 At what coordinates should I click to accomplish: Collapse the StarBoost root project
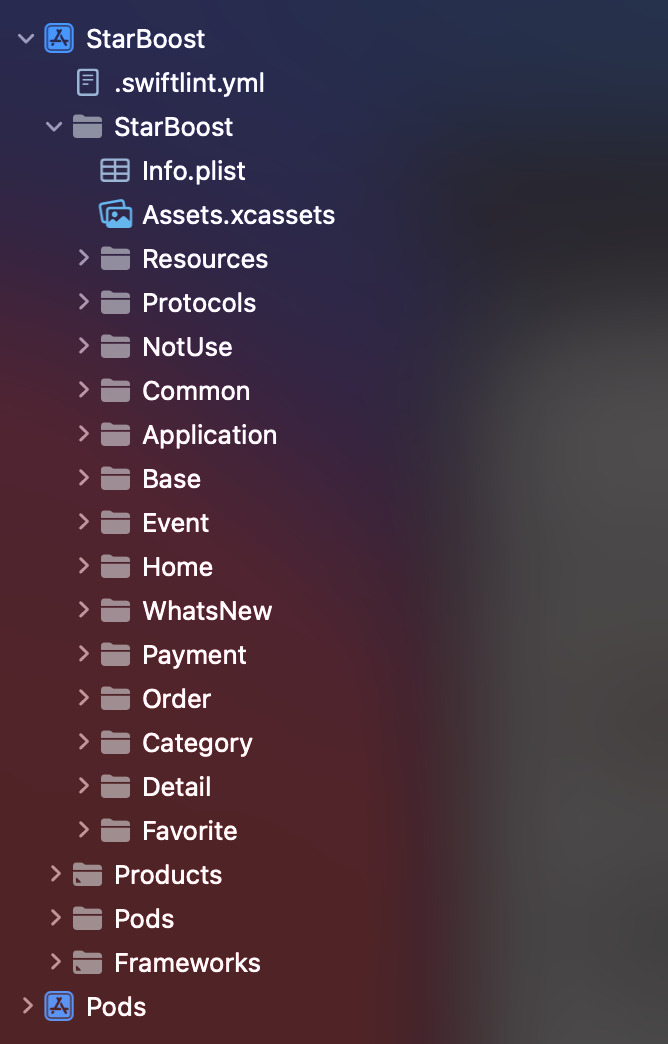pos(26,39)
